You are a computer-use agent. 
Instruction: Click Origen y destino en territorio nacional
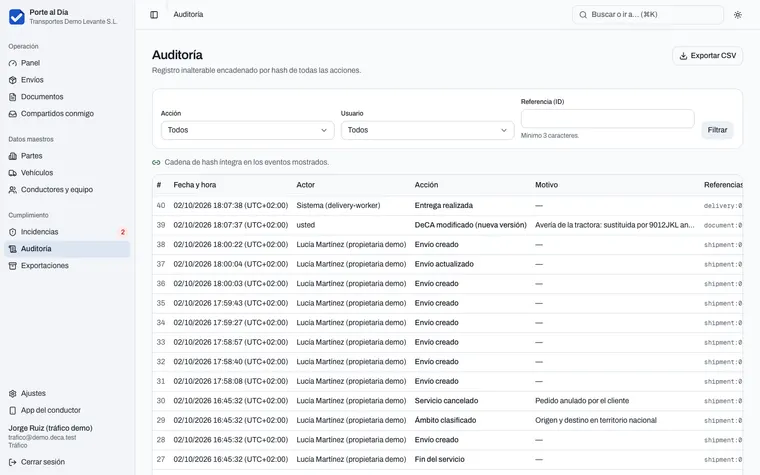click(x=596, y=420)
